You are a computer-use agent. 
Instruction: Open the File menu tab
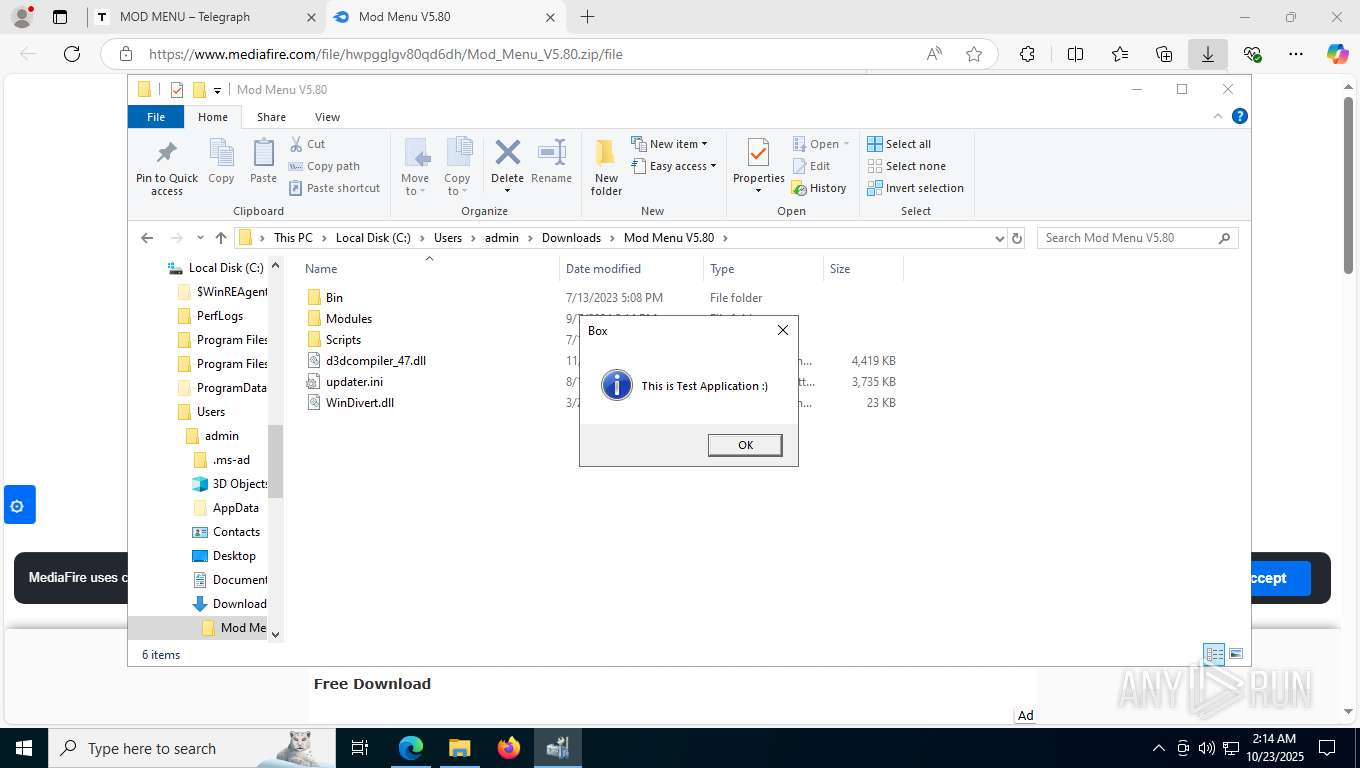pyautogui.click(x=156, y=117)
